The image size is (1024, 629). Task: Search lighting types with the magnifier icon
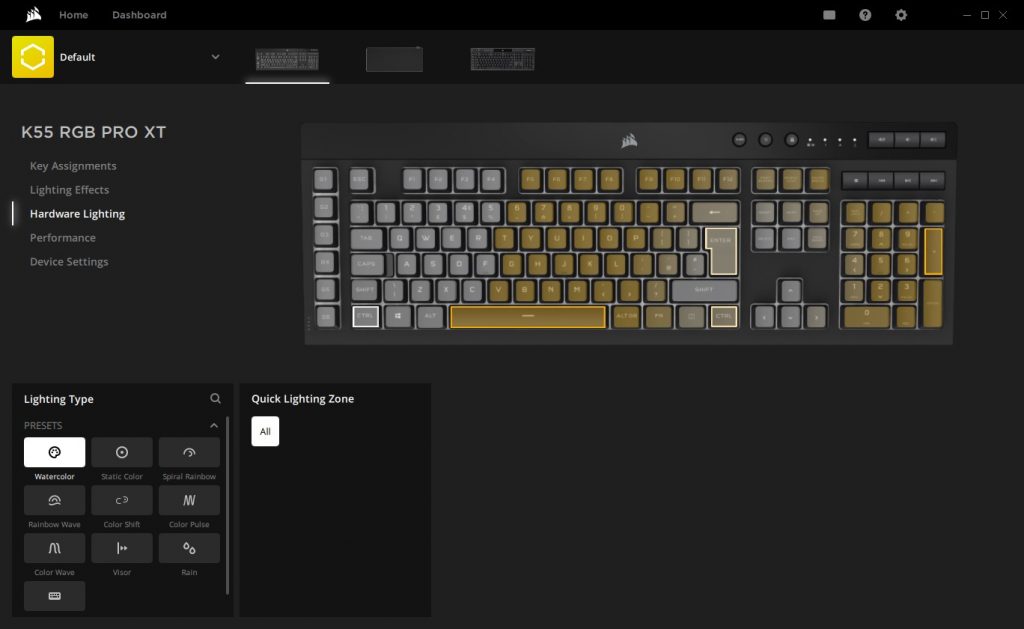pyautogui.click(x=215, y=398)
